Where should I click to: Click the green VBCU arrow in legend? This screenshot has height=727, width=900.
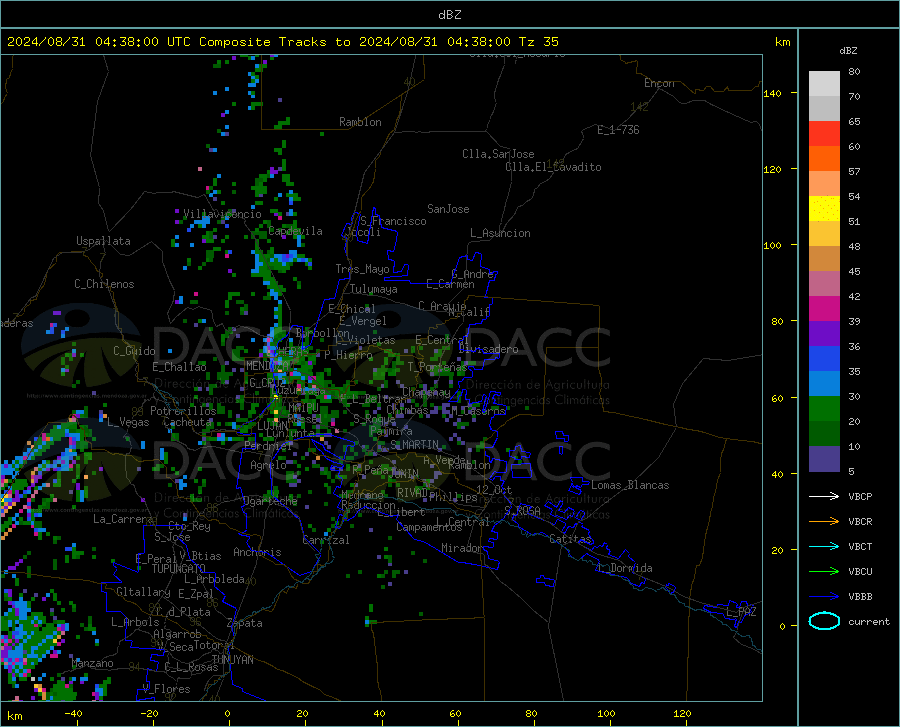pyautogui.click(x=824, y=572)
